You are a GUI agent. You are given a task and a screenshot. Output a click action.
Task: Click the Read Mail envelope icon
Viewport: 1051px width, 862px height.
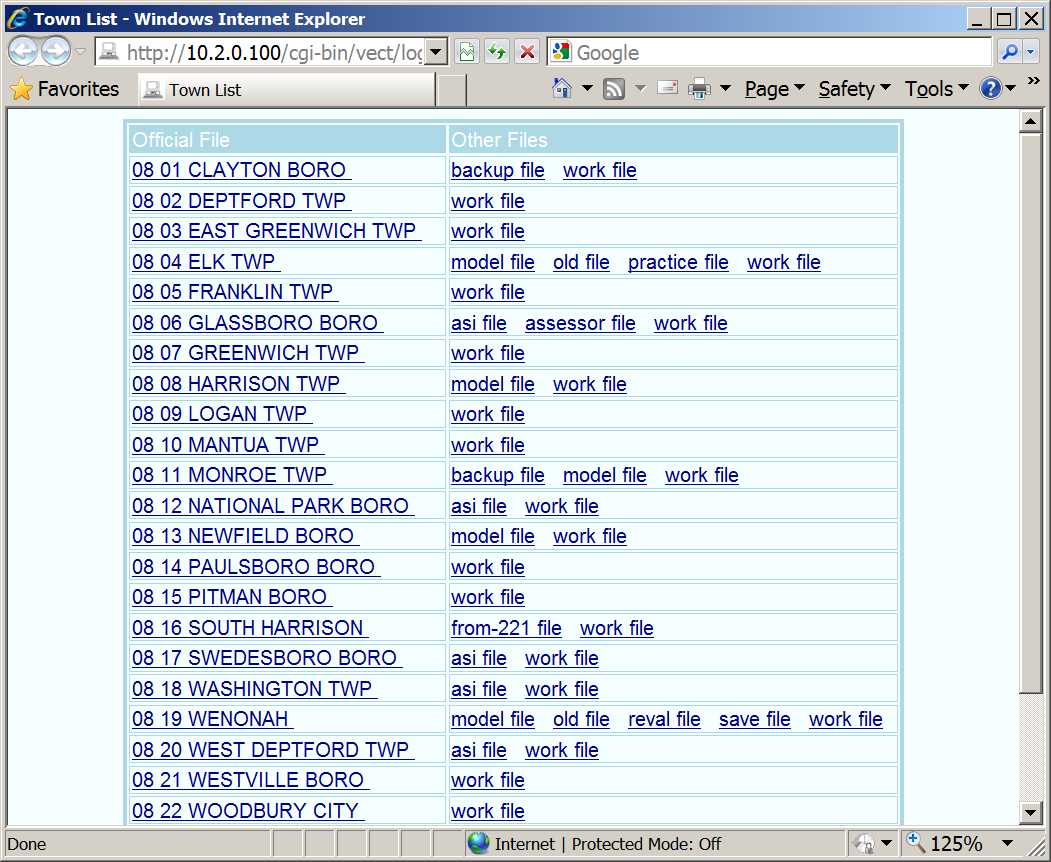[668, 89]
